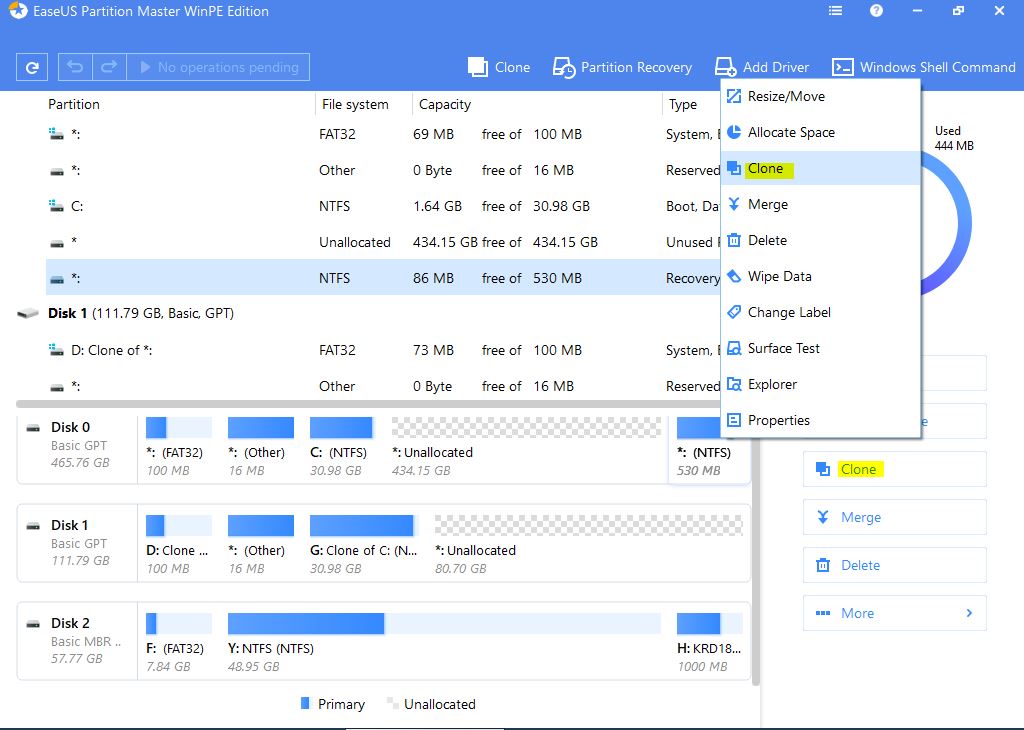Select Wipe Data in the context menu
The image size is (1024, 730).
coord(779,277)
